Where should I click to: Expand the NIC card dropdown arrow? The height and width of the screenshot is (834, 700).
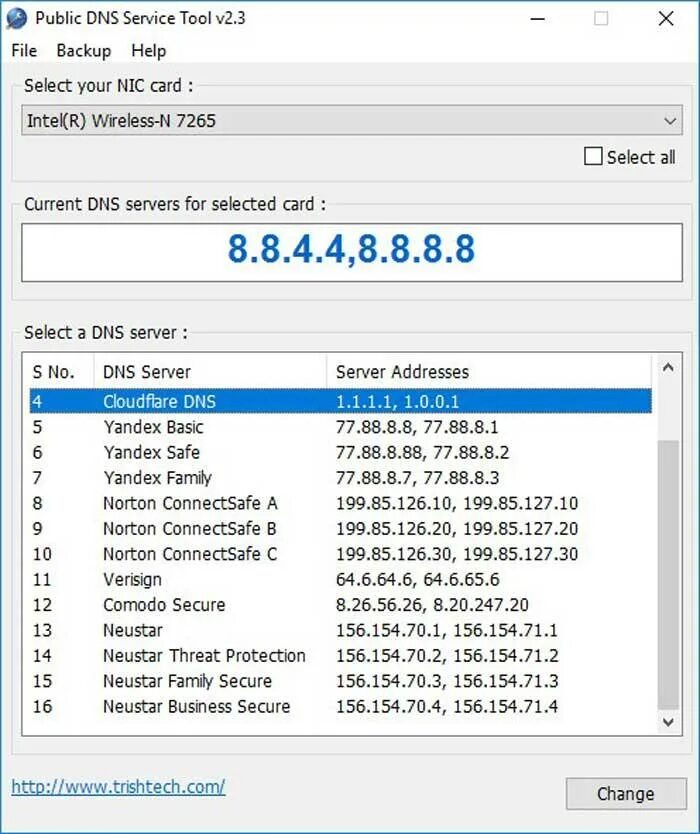click(670, 121)
